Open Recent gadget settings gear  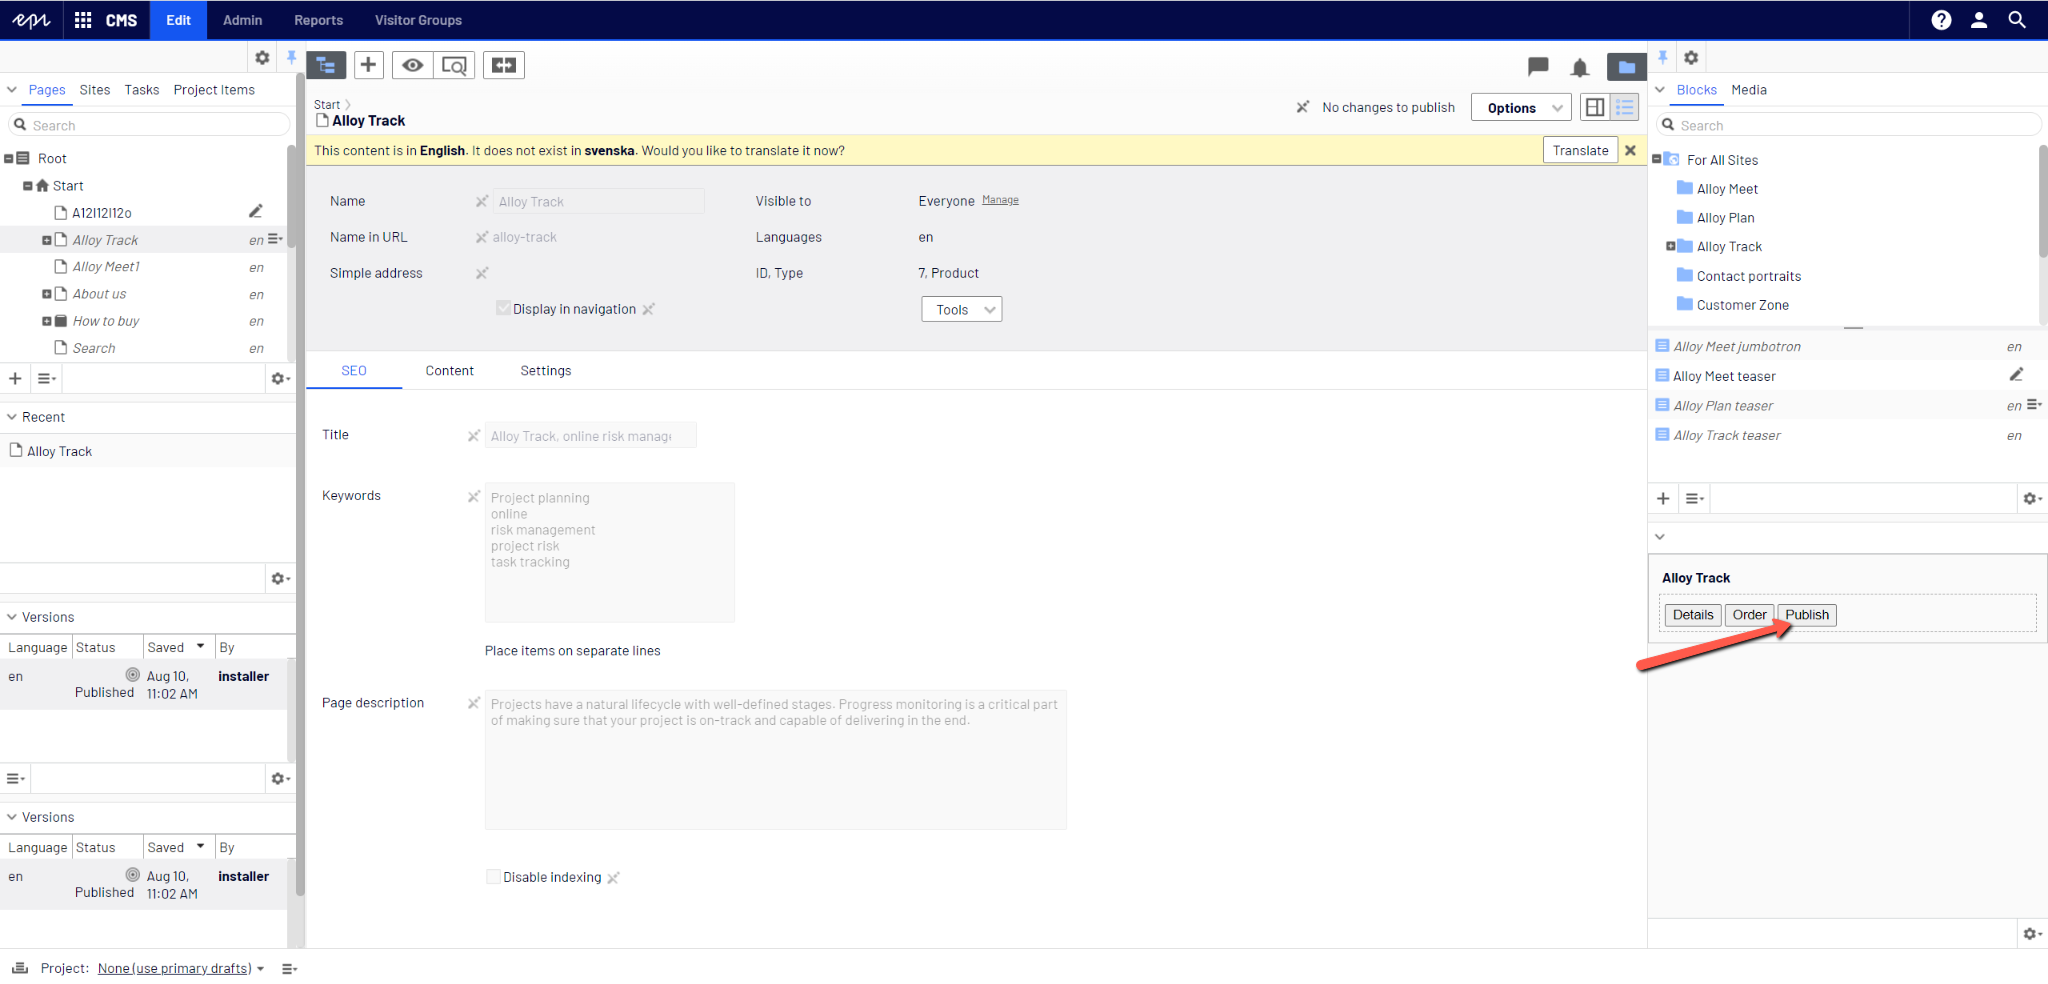coord(280,578)
